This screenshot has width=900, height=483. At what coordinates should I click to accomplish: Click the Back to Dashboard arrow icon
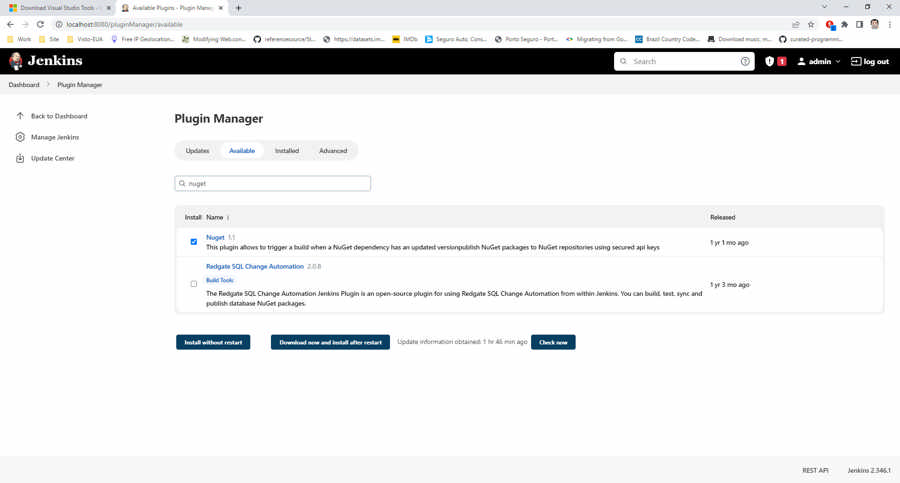coord(20,116)
